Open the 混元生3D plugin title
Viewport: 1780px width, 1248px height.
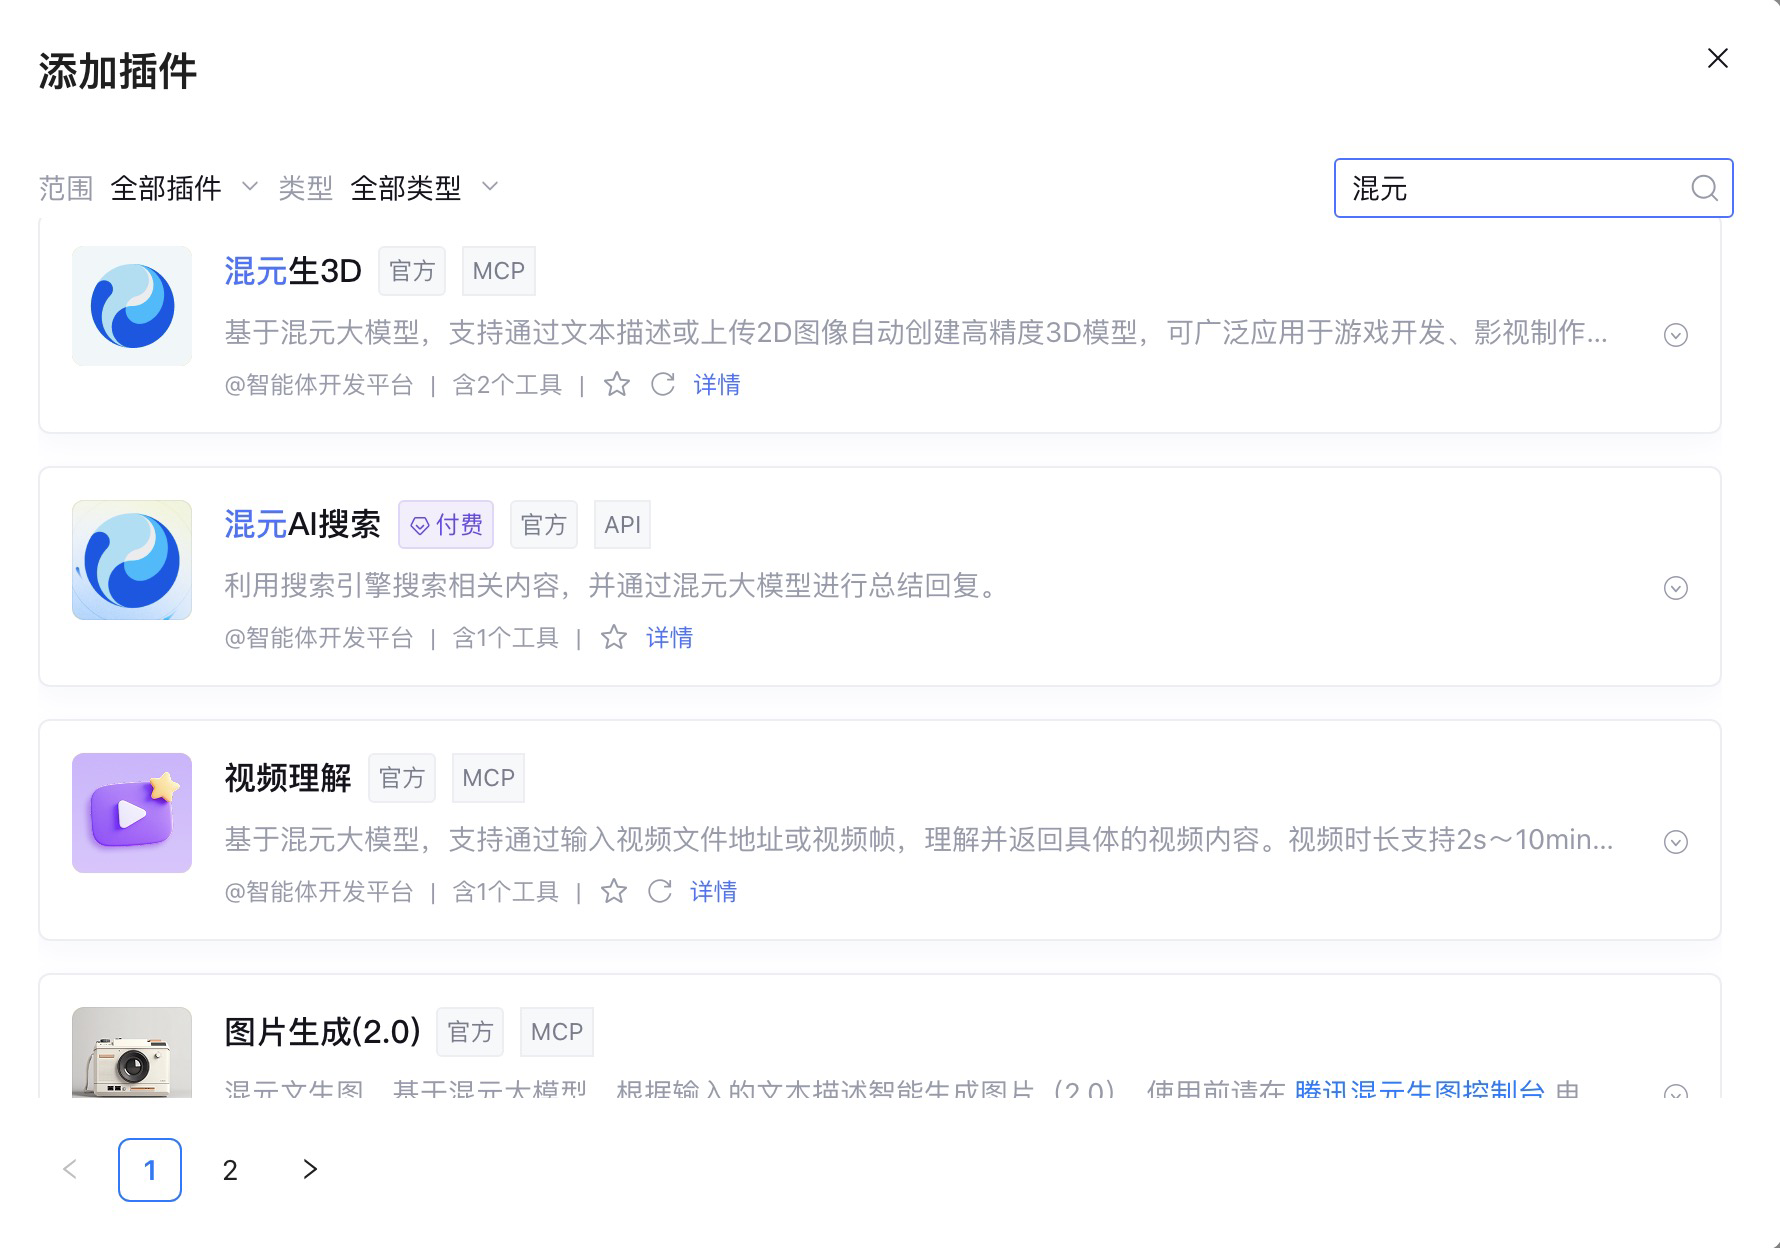coord(293,271)
